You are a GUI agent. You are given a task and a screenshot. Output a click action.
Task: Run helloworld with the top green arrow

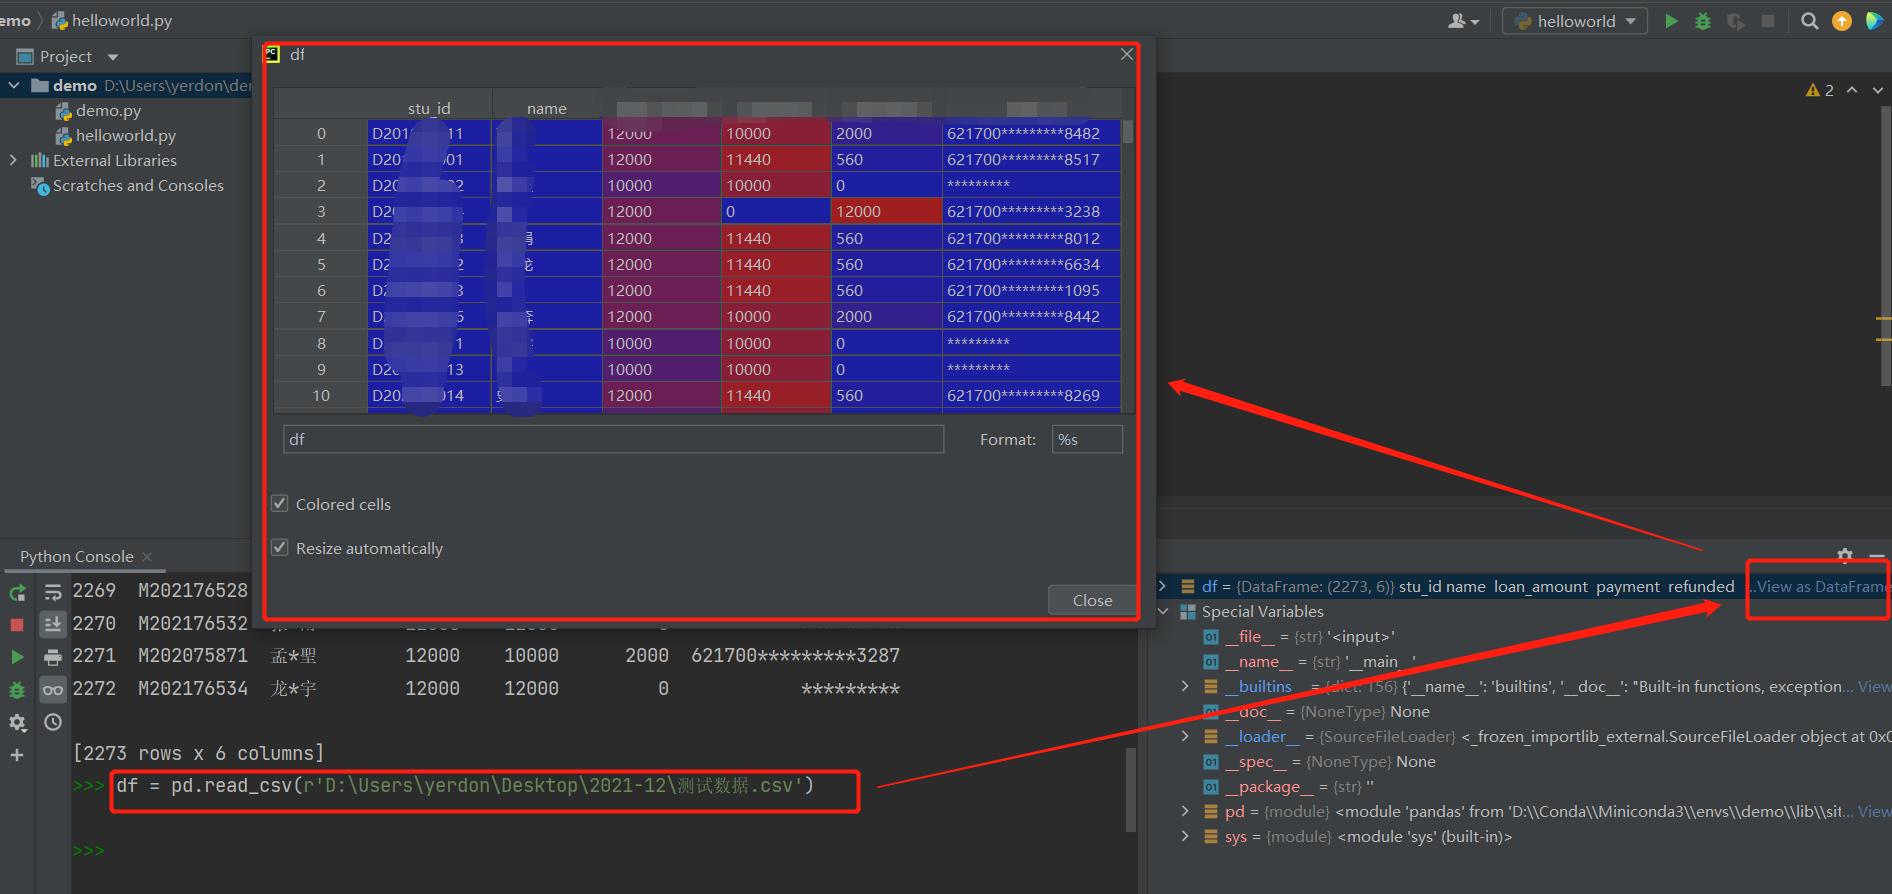click(x=1671, y=21)
